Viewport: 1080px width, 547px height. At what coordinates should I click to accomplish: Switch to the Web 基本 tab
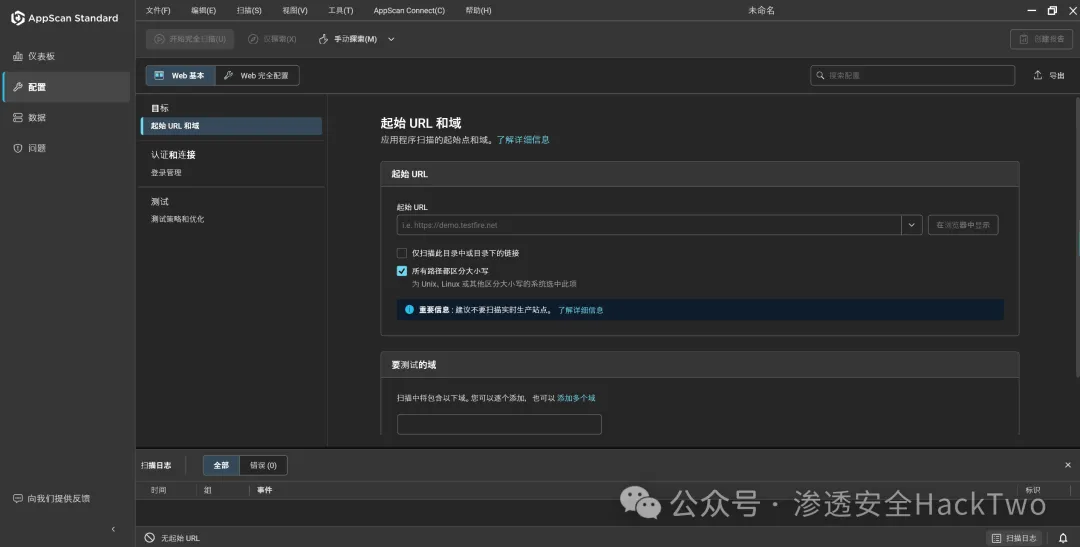click(180, 75)
